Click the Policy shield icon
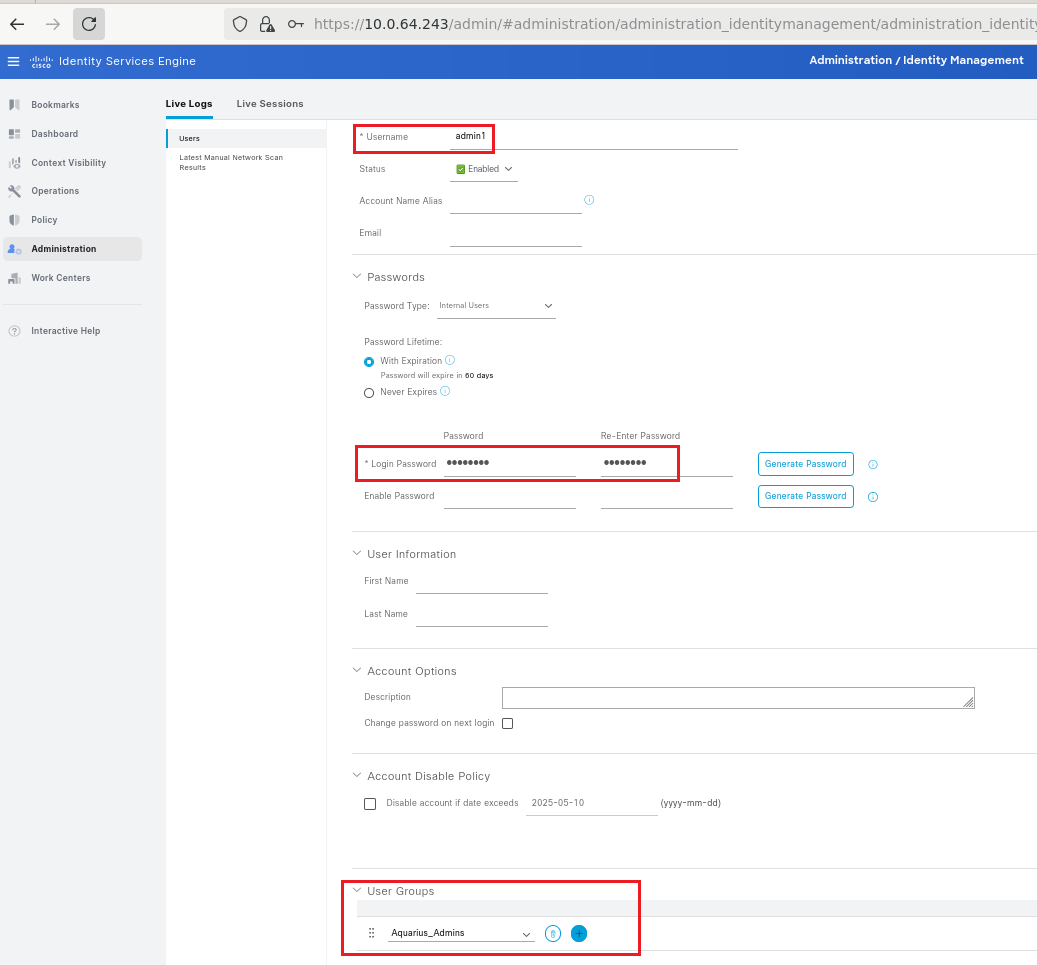The image size is (1037, 965). tap(15, 220)
